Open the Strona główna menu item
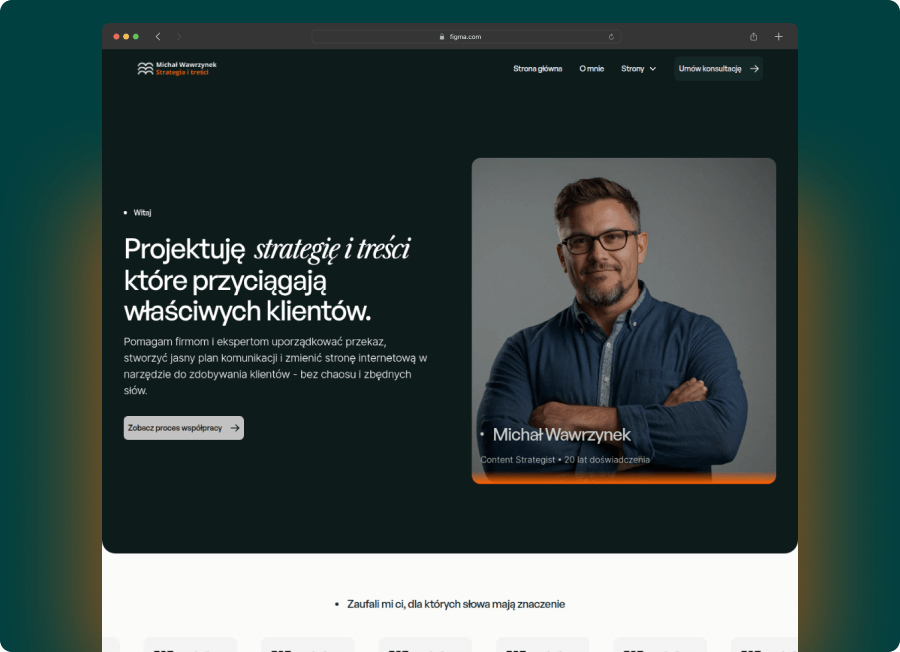The height and width of the screenshot is (652, 900). tap(537, 68)
